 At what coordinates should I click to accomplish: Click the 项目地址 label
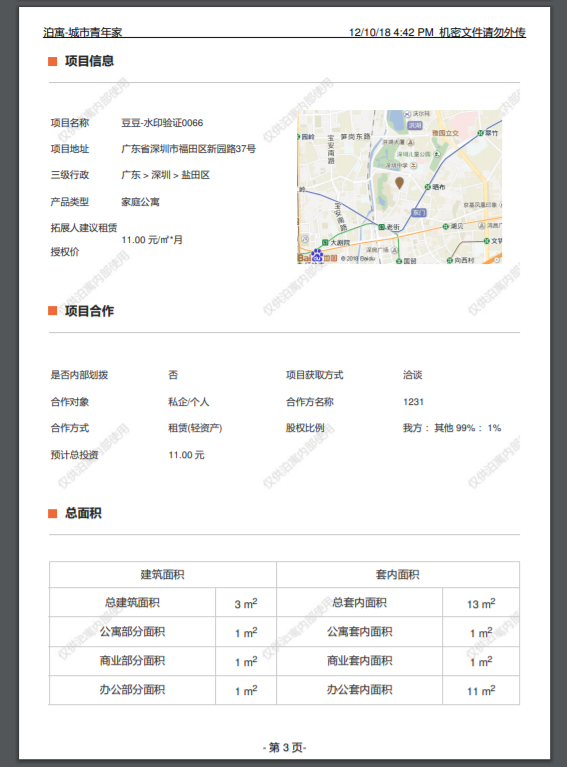pyautogui.click(x=69, y=149)
